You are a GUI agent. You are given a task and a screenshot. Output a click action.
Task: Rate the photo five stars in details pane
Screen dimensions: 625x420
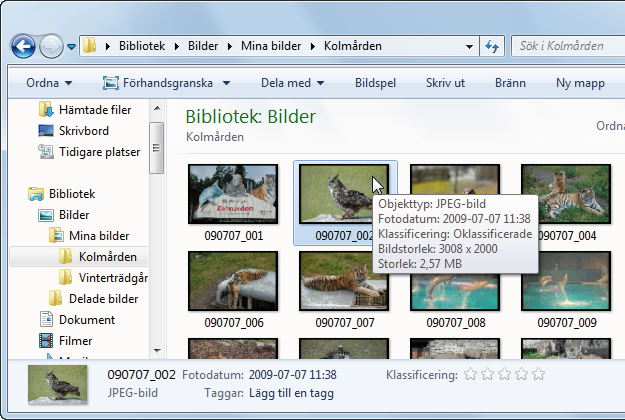pyautogui.click(x=539, y=374)
